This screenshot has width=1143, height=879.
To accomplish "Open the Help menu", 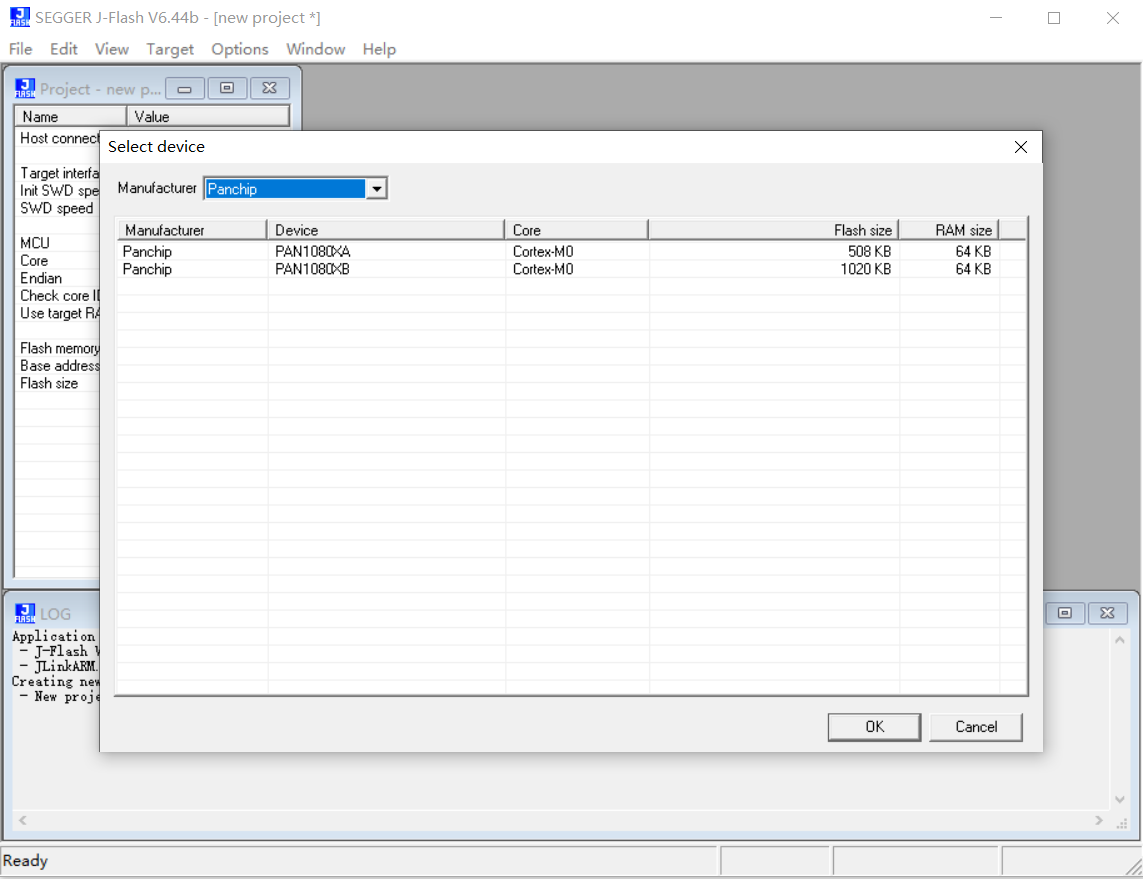I will (x=379, y=49).
